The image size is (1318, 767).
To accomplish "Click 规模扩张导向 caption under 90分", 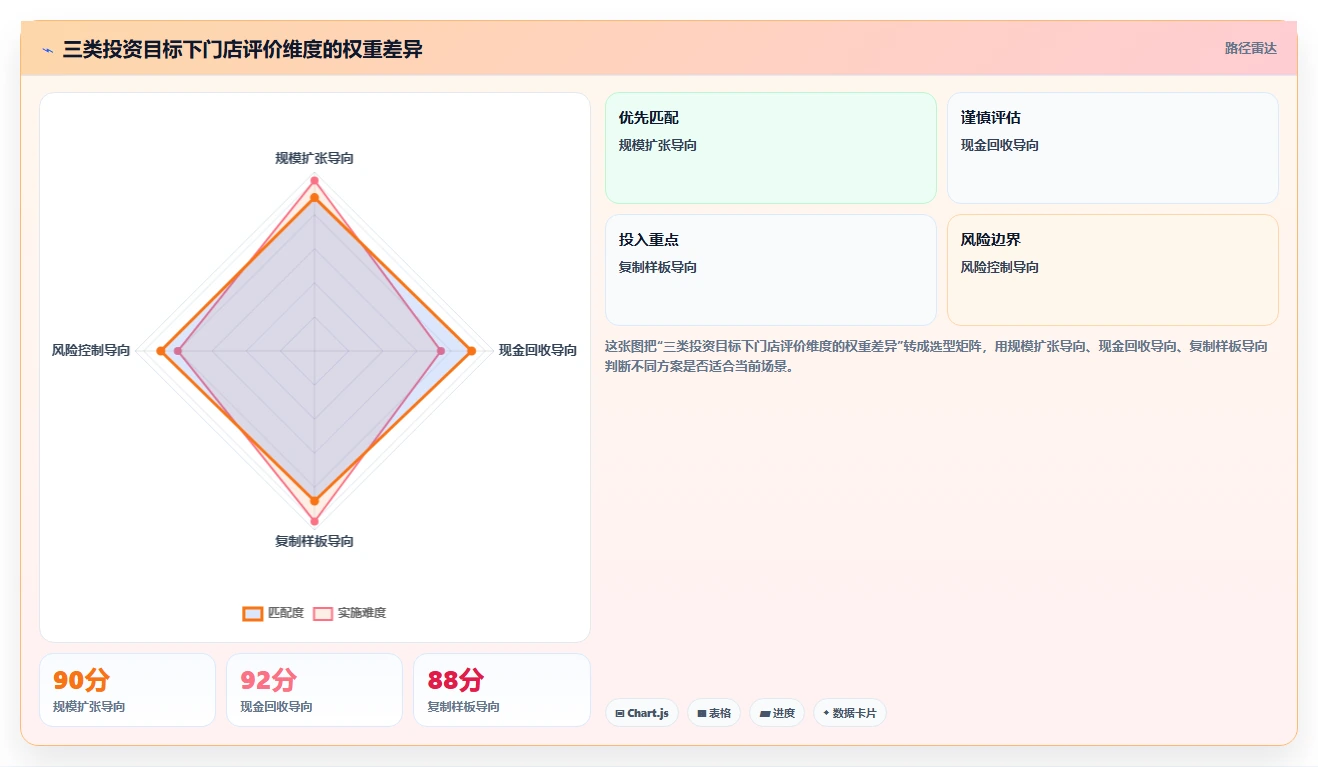I will 89,706.
